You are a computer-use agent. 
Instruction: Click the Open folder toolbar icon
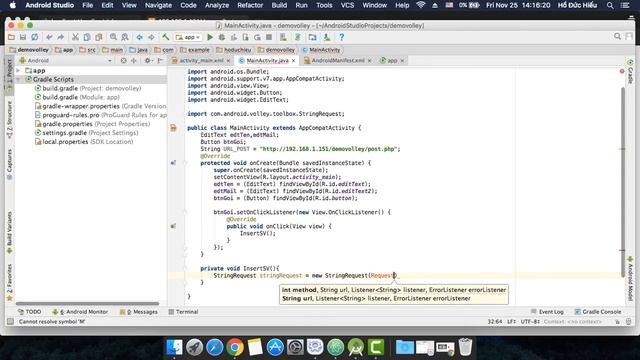pyautogui.click(x=11, y=37)
